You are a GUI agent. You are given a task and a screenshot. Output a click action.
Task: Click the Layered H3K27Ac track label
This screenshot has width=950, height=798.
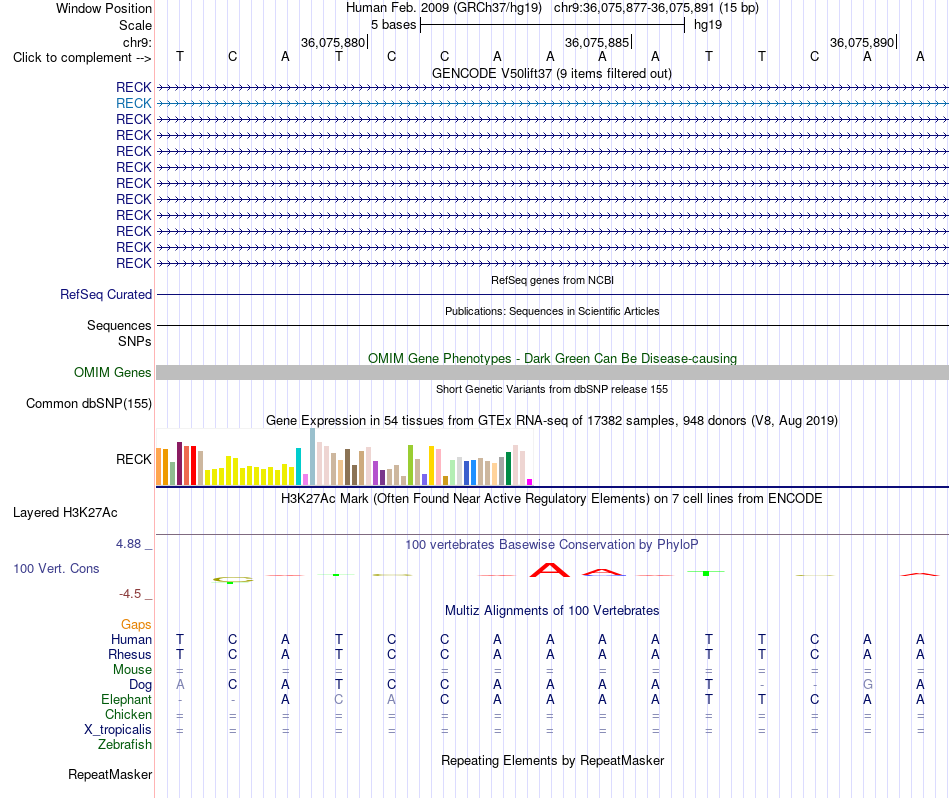65,513
